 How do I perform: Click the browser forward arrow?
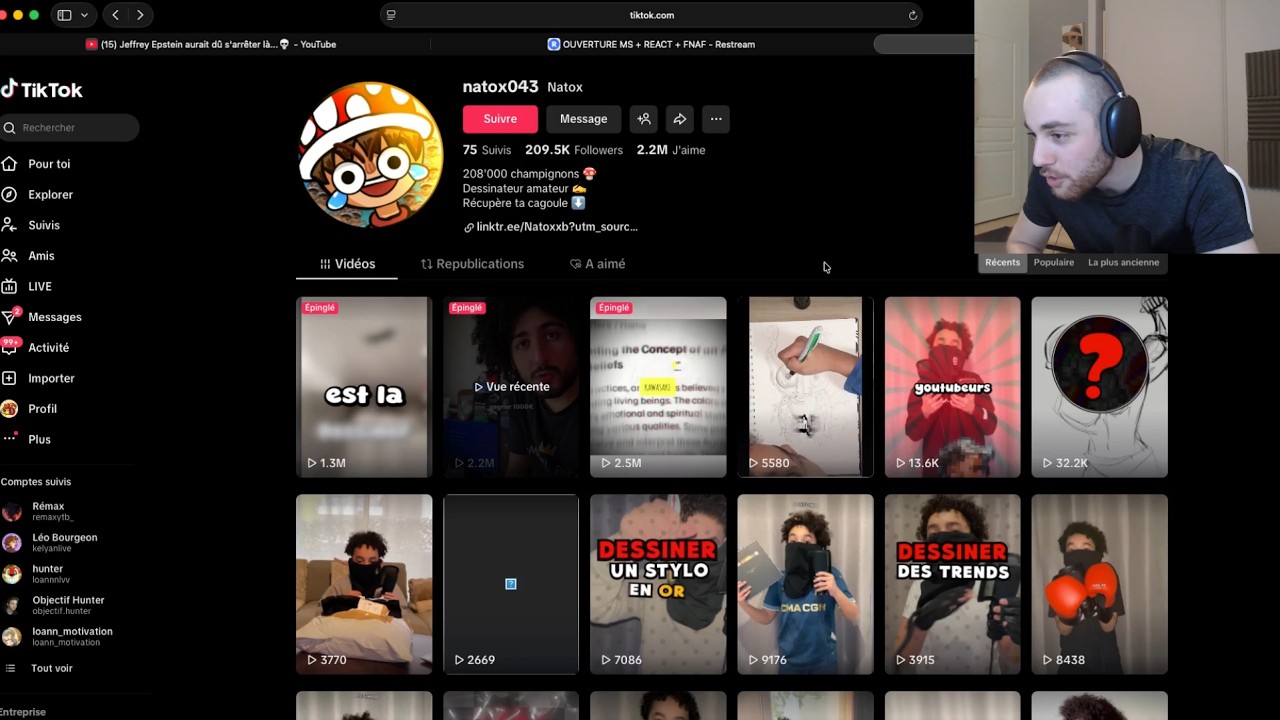pyautogui.click(x=140, y=15)
